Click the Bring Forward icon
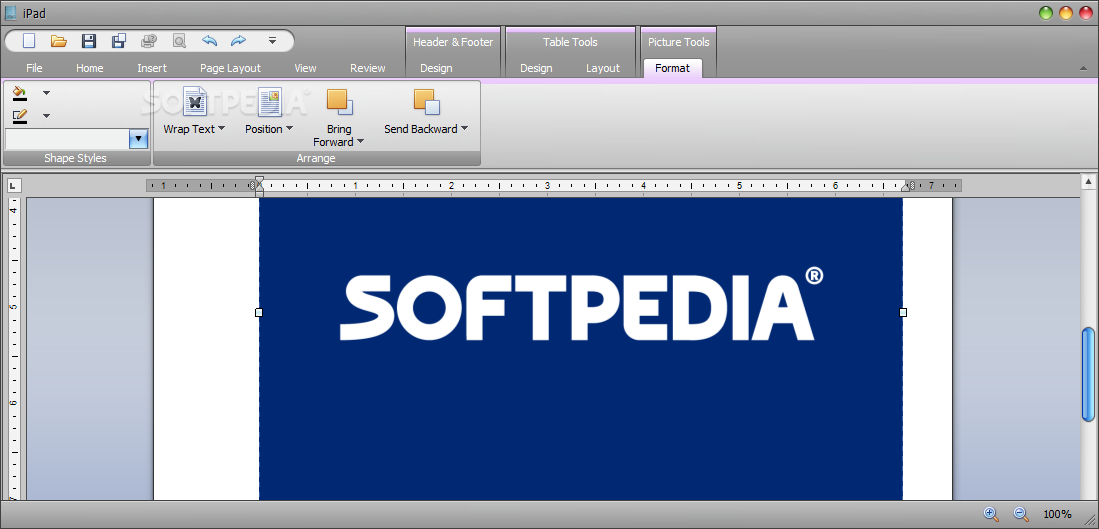This screenshot has height=529, width=1099. (x=340, y=102)
